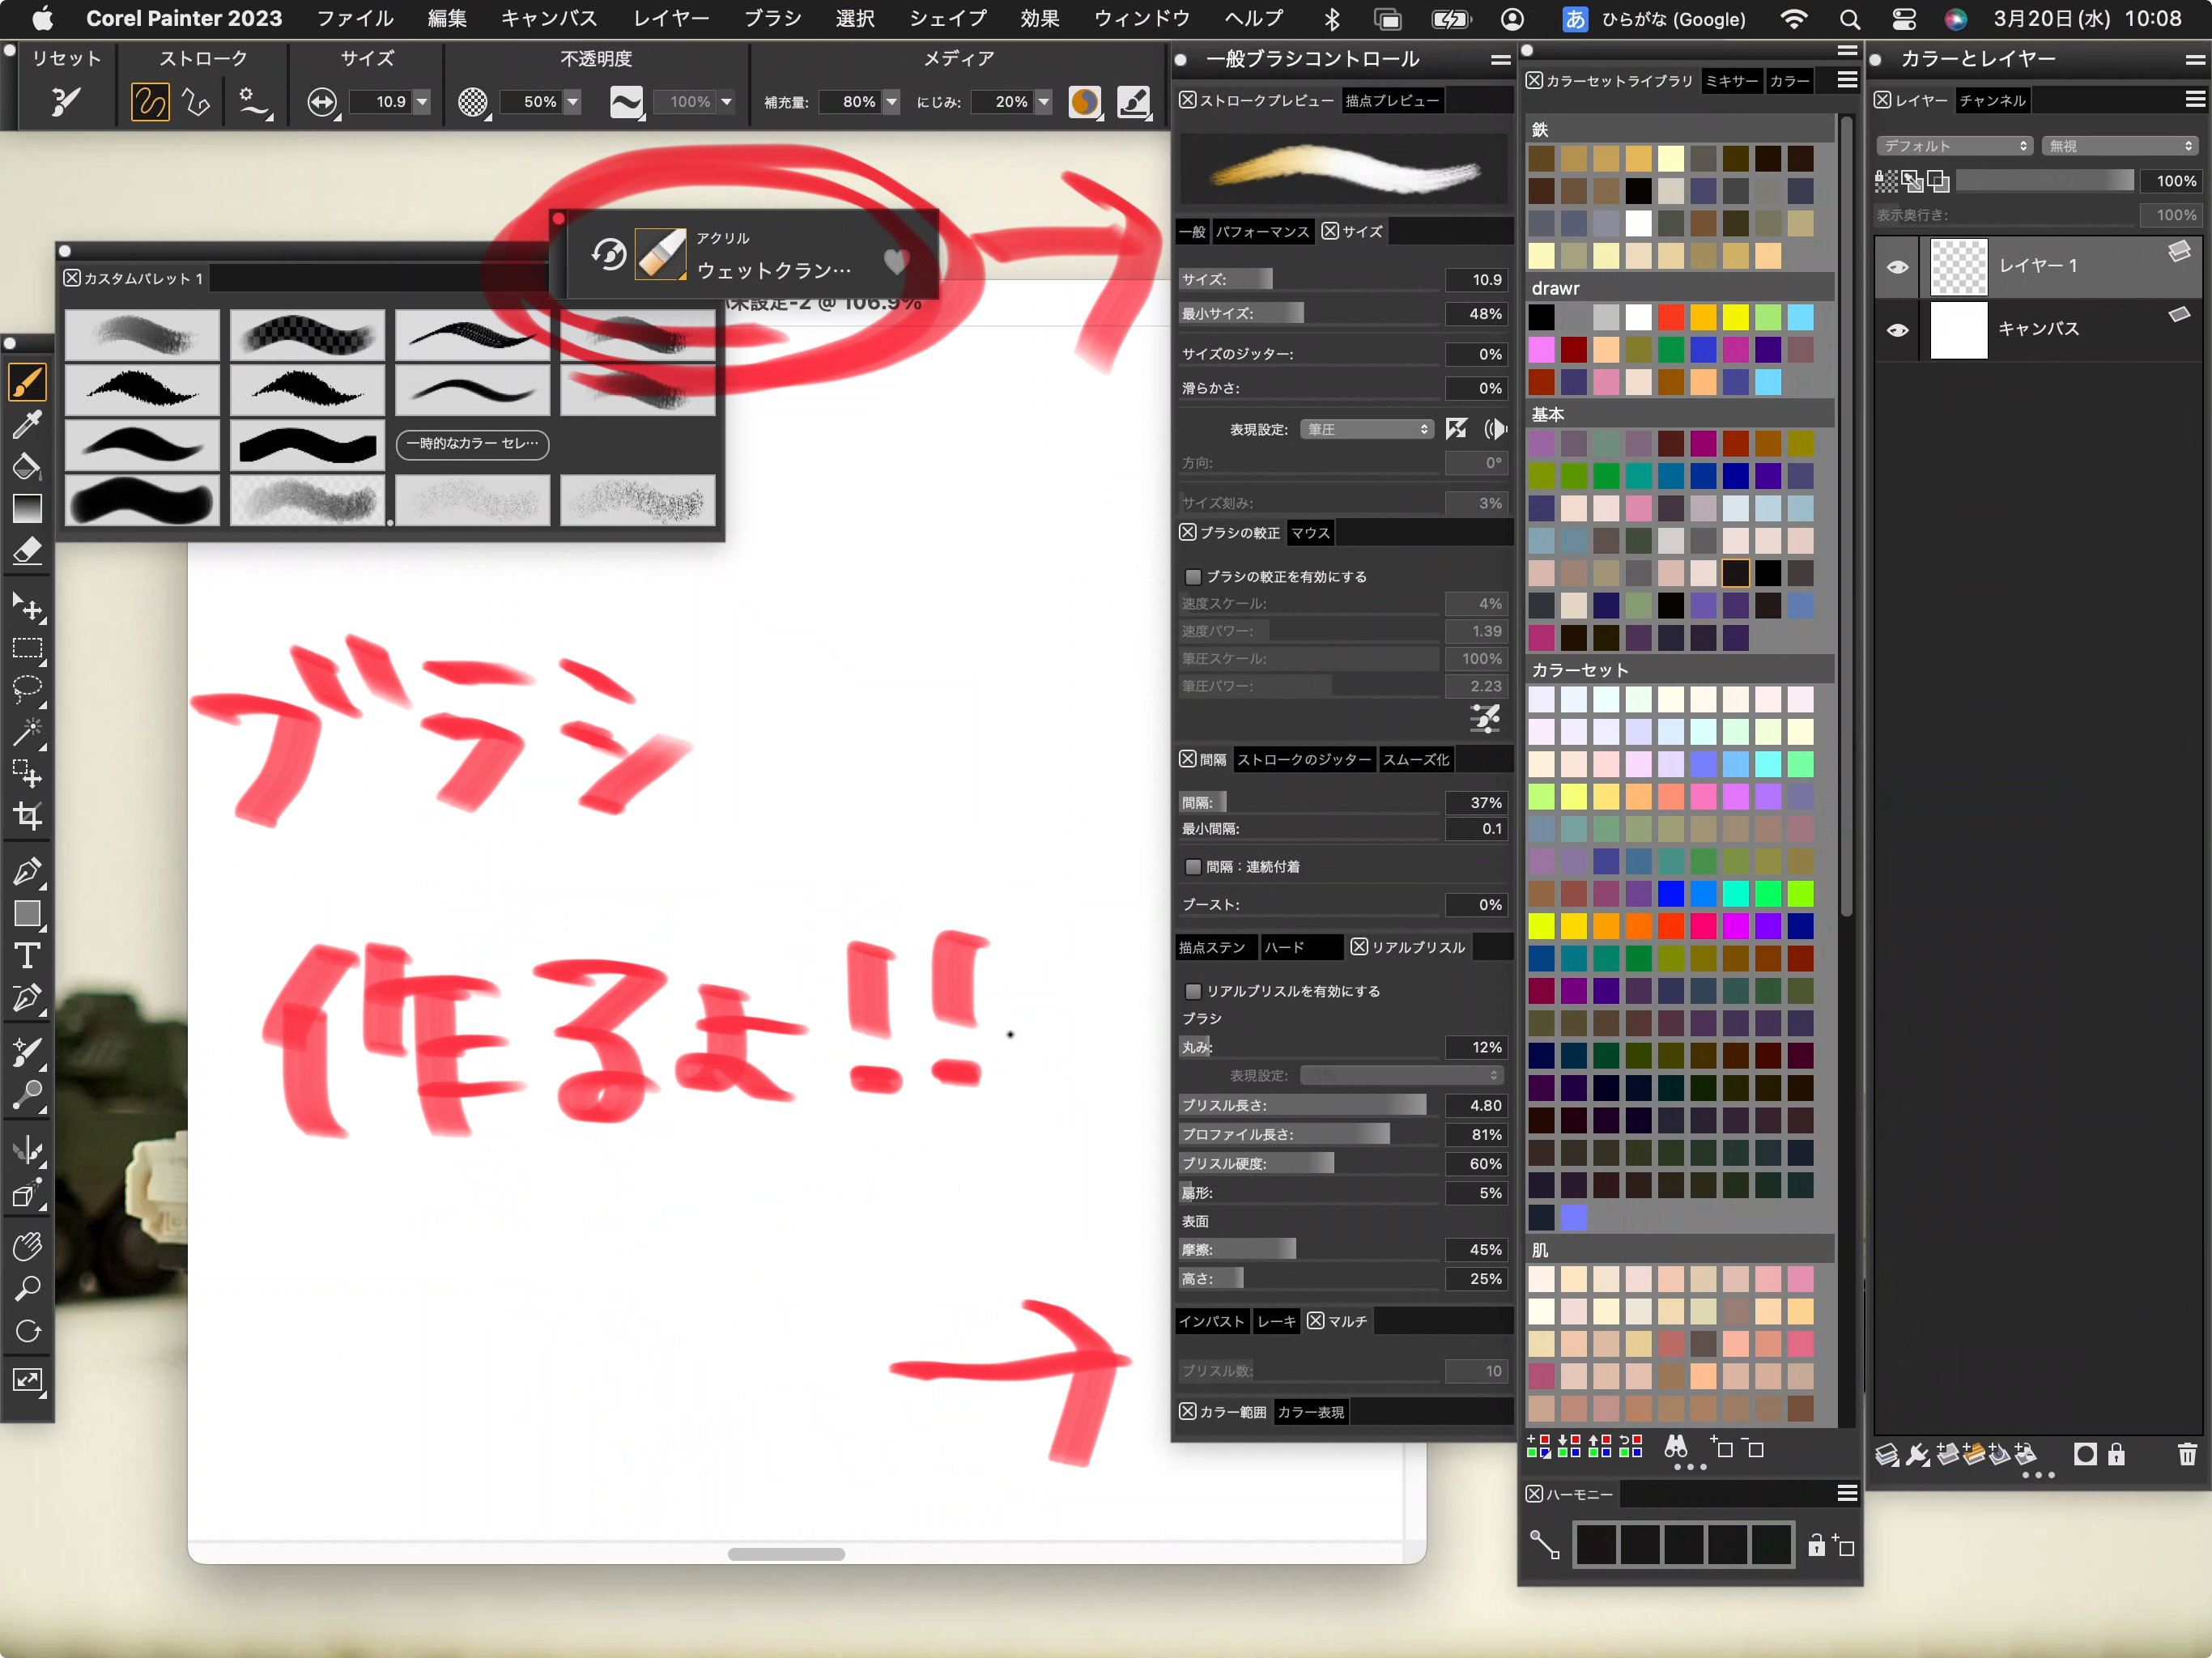
Task: Select the Brush tool in toolbox
Action: (x=27, y=382)
